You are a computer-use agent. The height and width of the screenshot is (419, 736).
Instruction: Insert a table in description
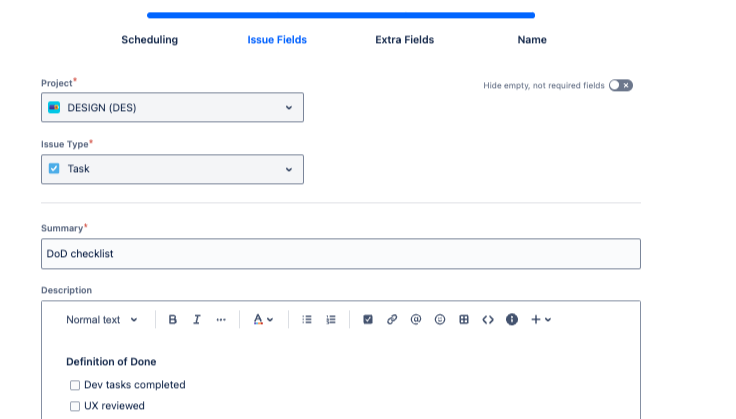point(464,320)
